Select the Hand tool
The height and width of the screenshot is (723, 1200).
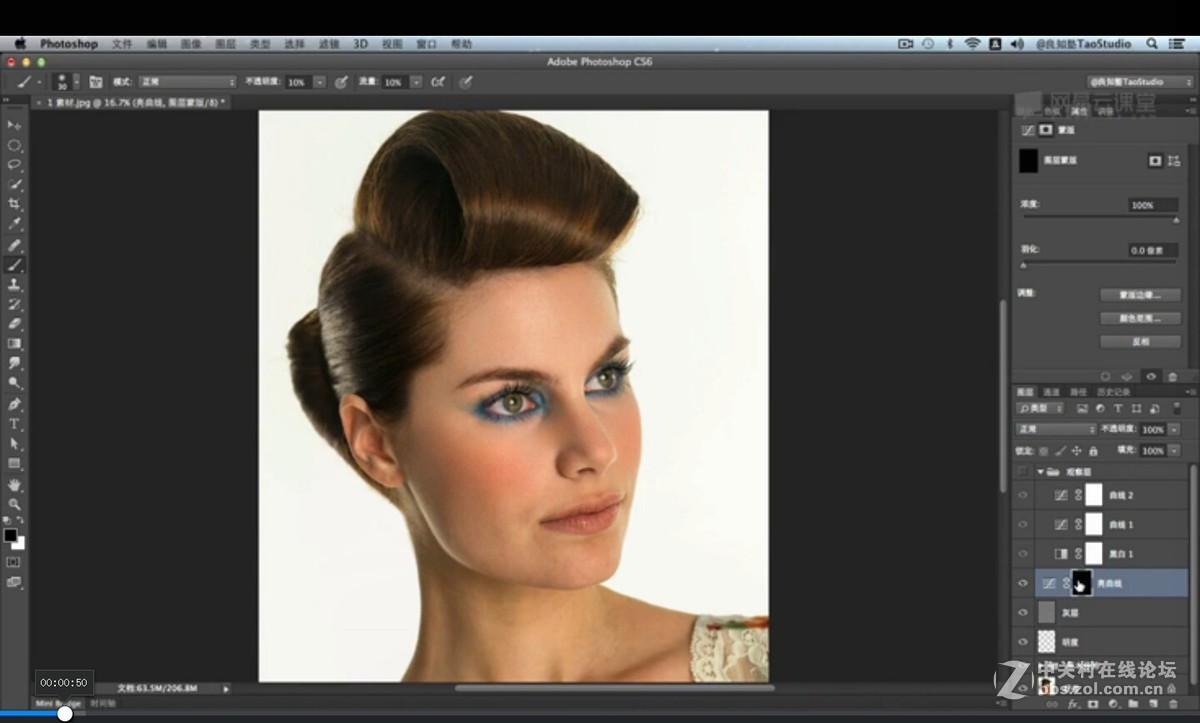[14, 485]
